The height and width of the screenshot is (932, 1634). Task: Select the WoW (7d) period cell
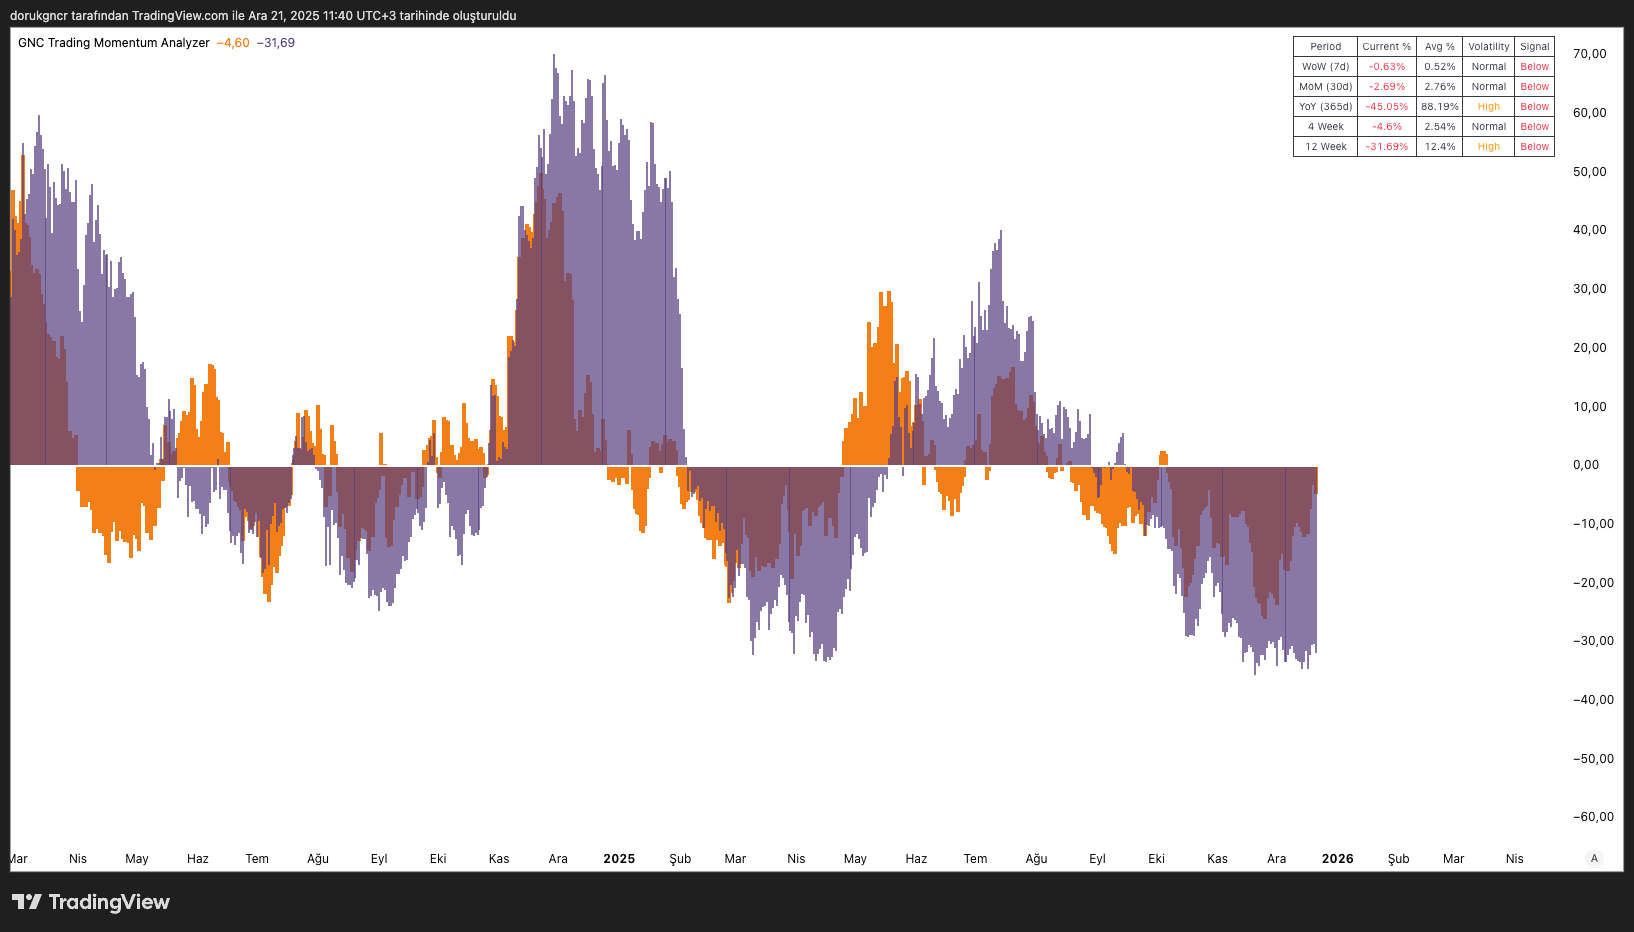tap(1325, 67)
